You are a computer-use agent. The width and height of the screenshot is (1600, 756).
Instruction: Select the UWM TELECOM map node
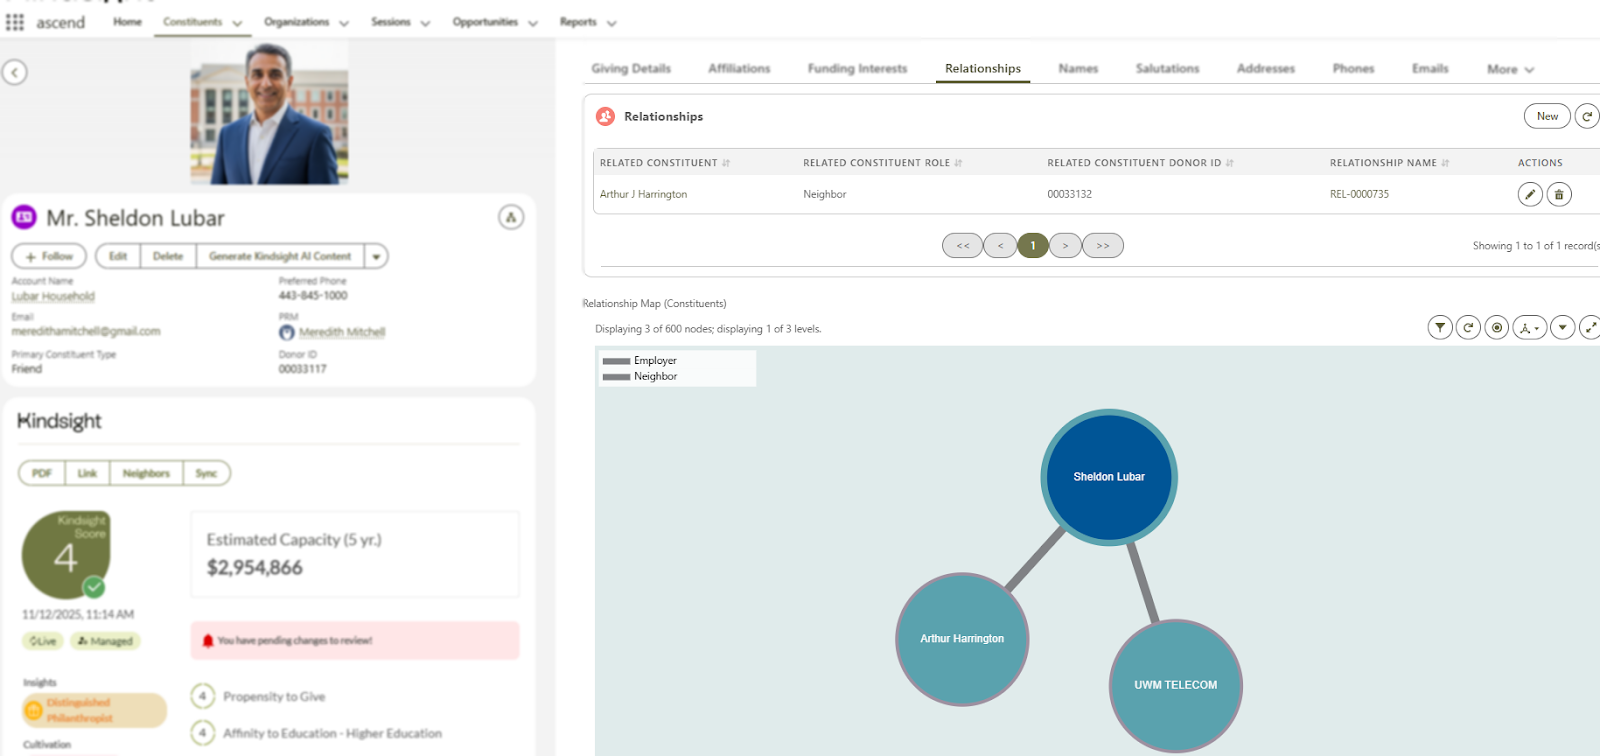(1176, 685)
